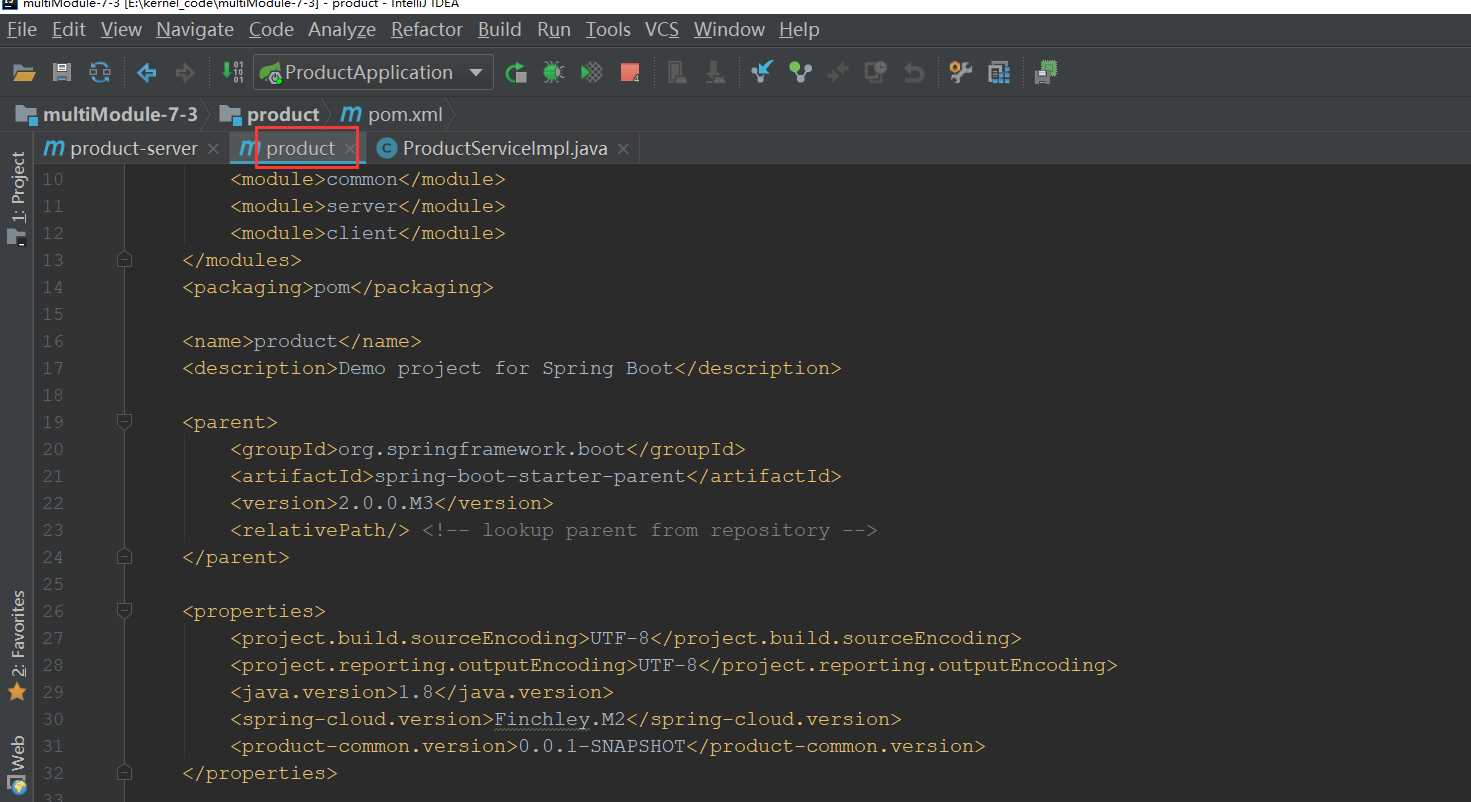Screen dimensions: 1471x802
Task: Click version '2.0.0.M3' text
Action: pos(386,503)
